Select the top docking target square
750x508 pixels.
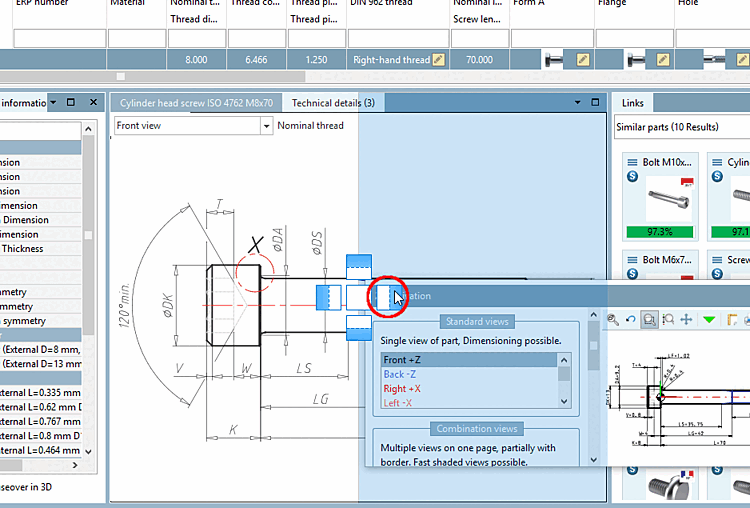pos(359,266)
